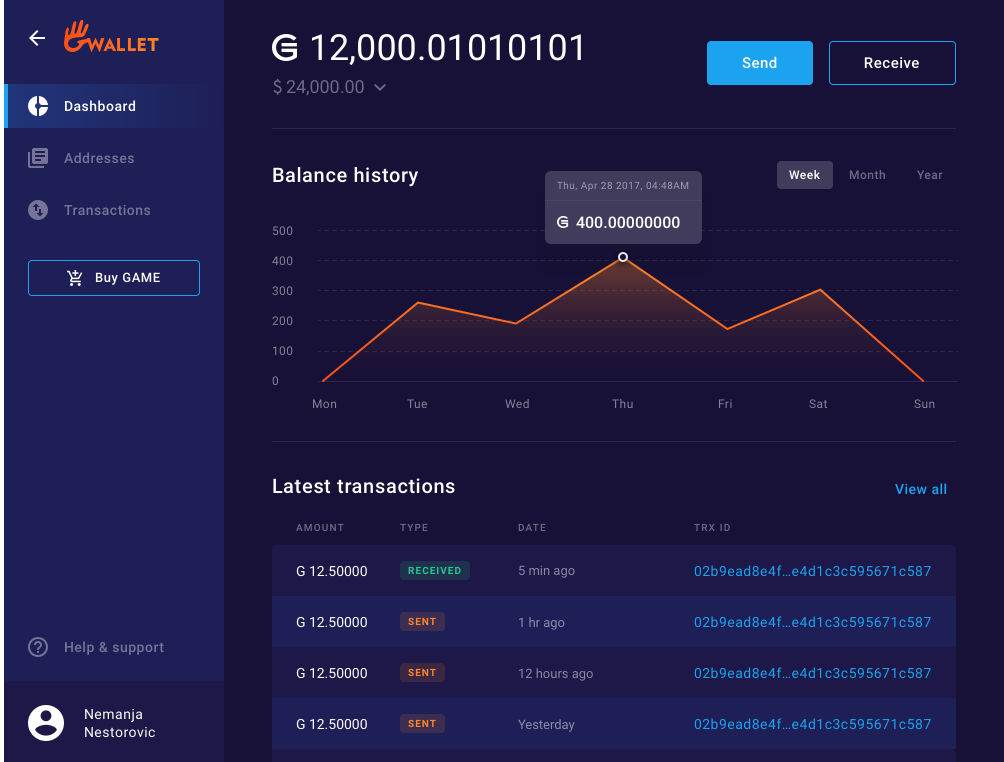Click the Sat label on chart axis

tap(818, 404)
